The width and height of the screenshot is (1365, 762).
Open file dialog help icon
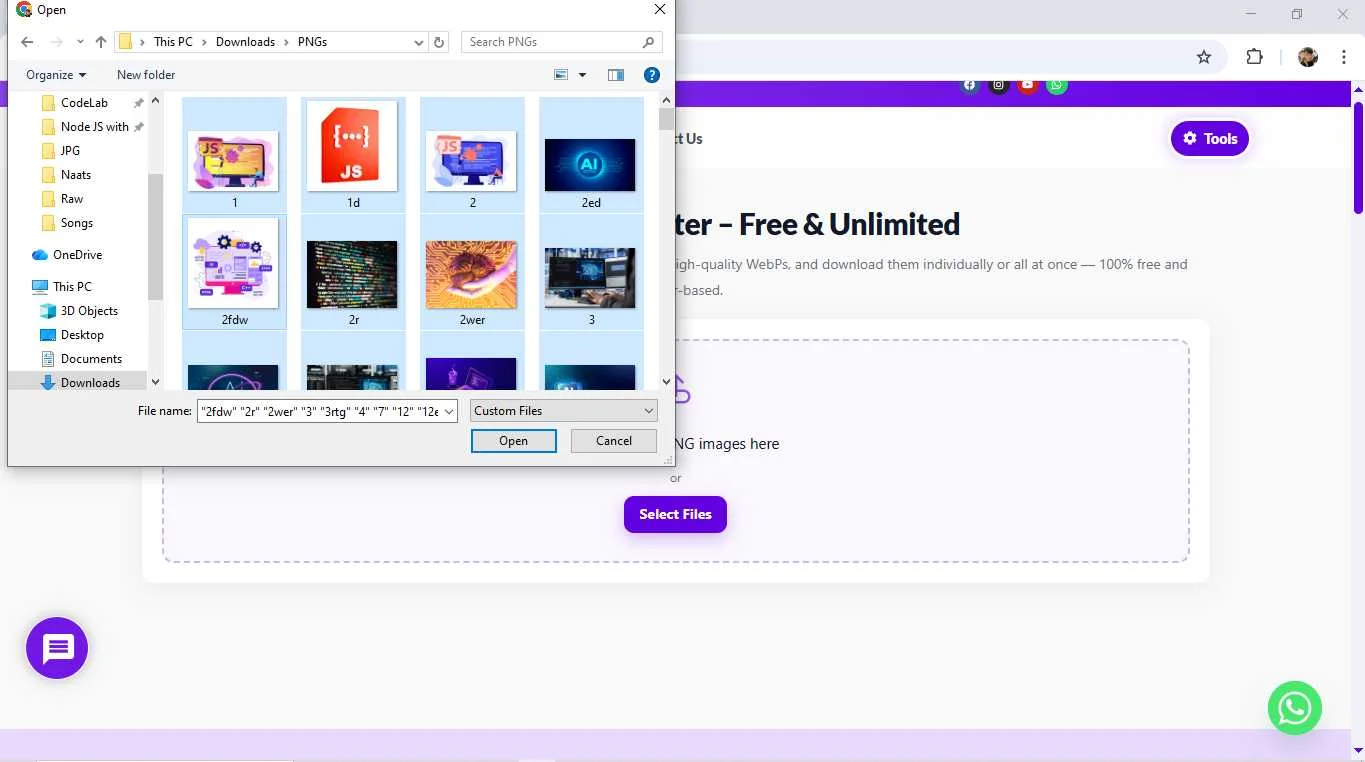coord(652,75)
